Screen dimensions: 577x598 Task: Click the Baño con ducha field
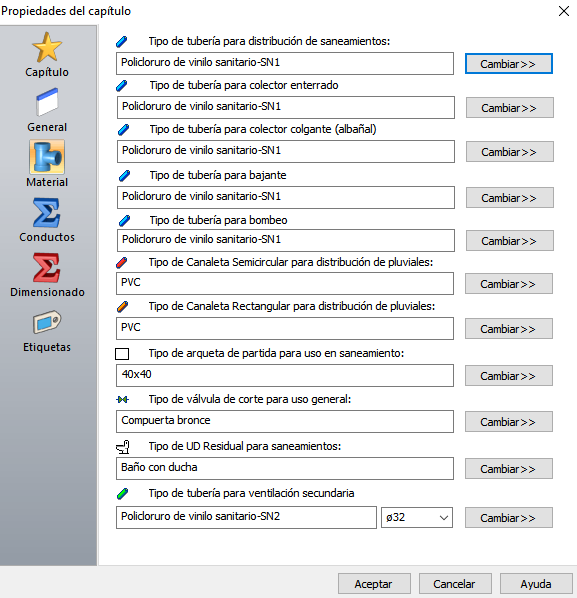click(285, 468)
